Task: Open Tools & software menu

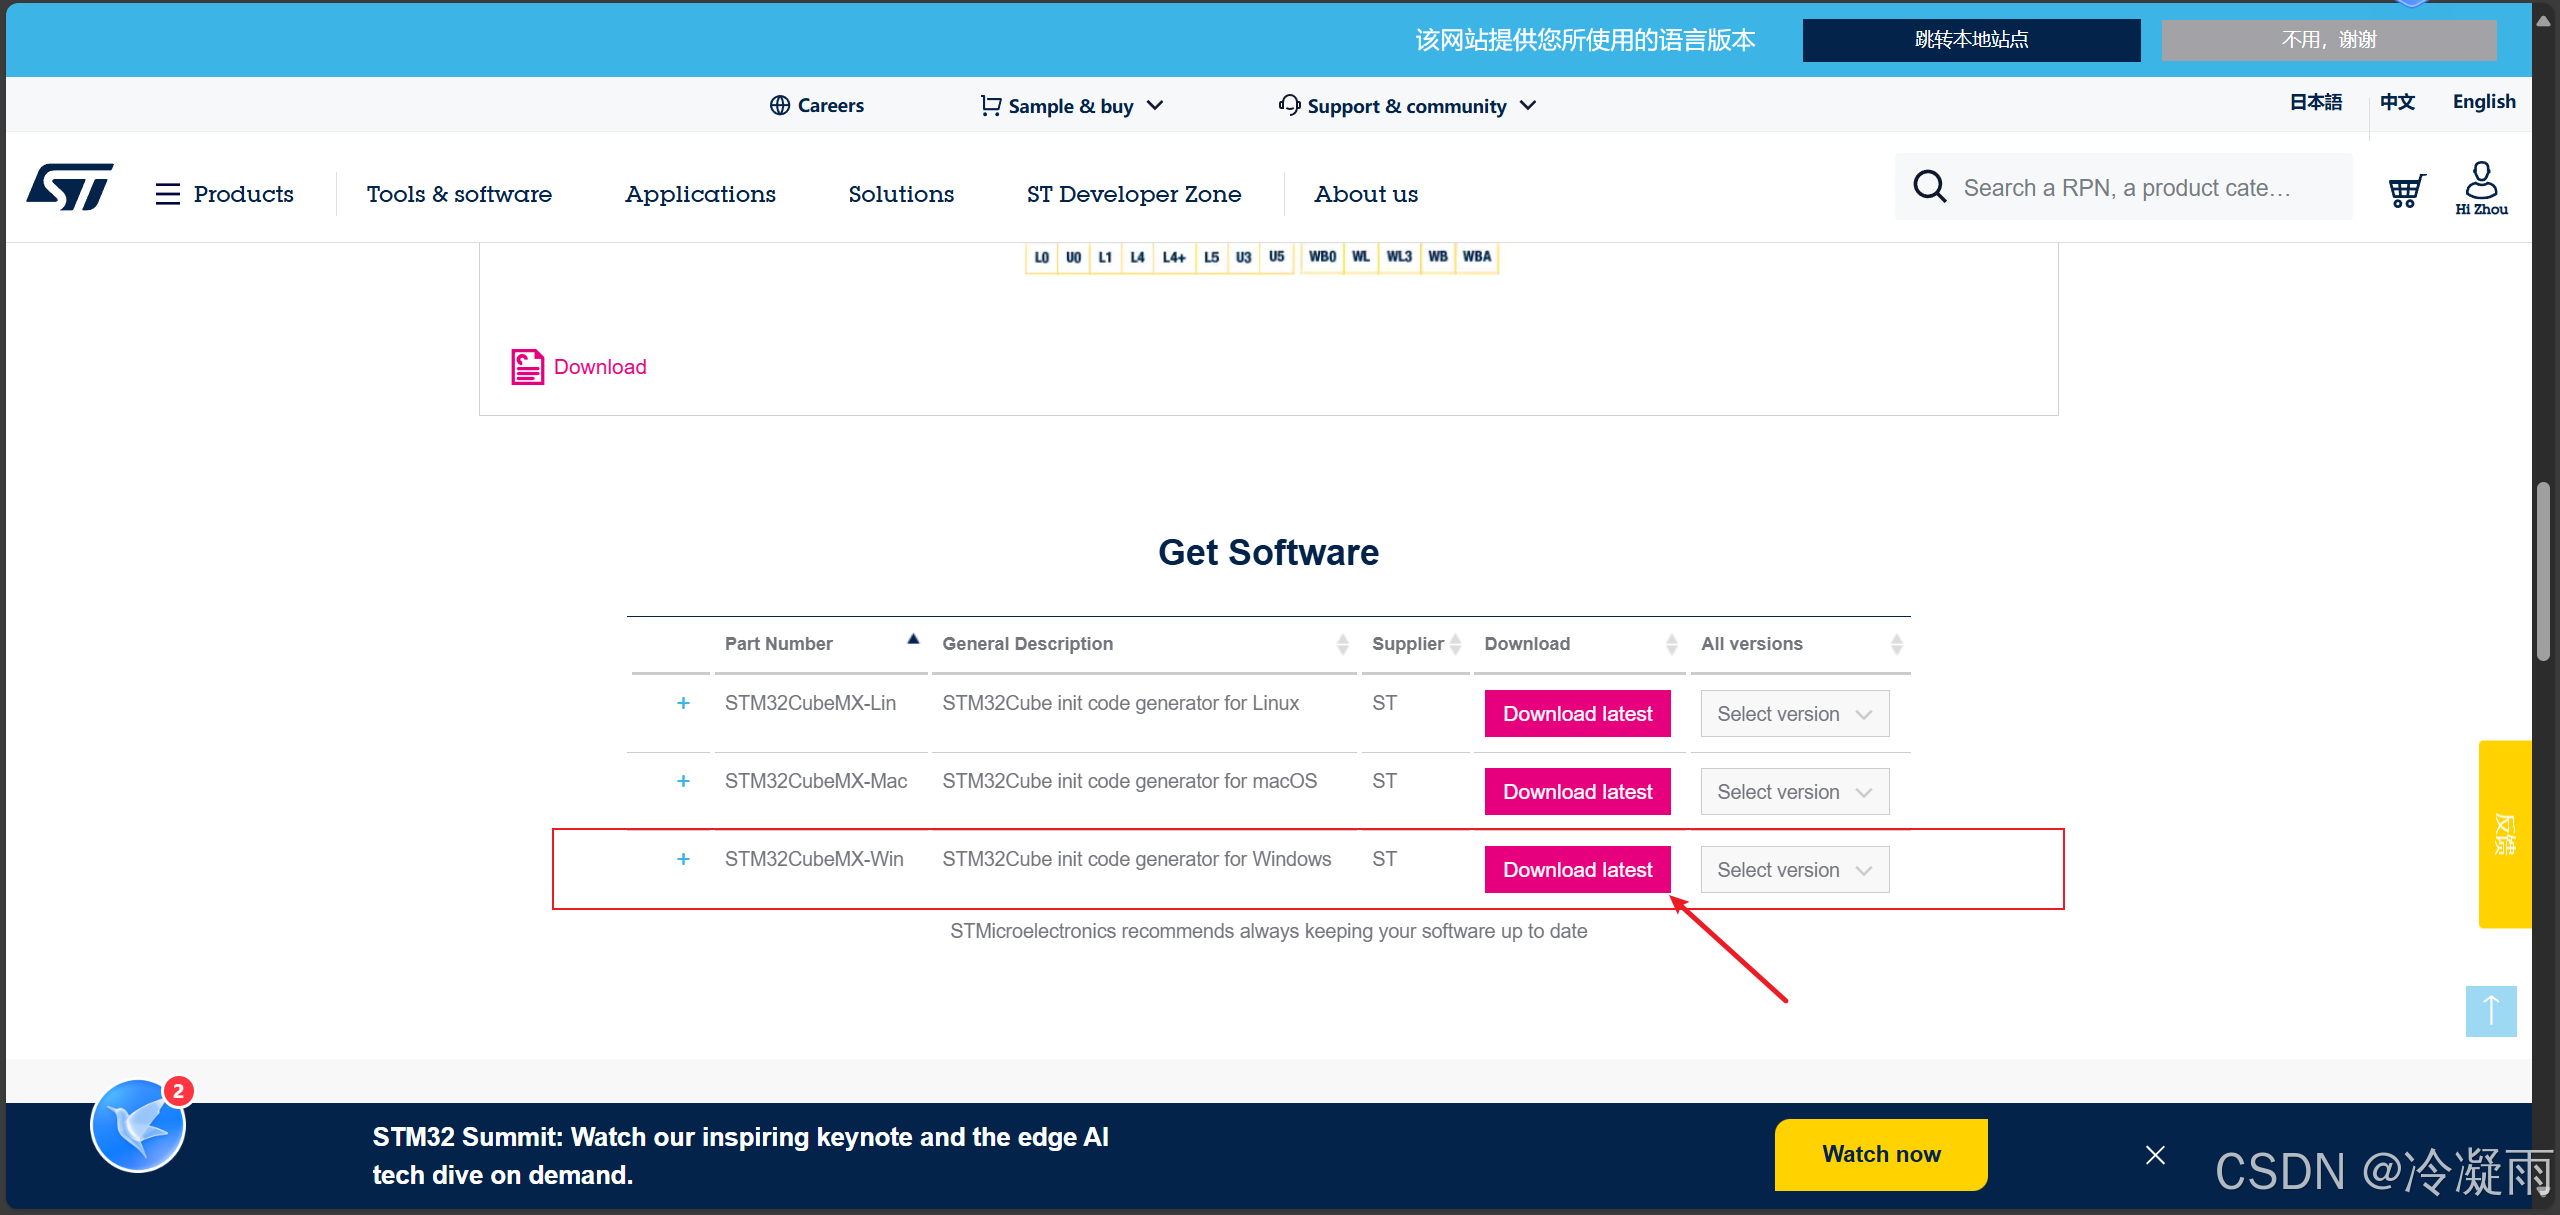Action: click(459, 194)
